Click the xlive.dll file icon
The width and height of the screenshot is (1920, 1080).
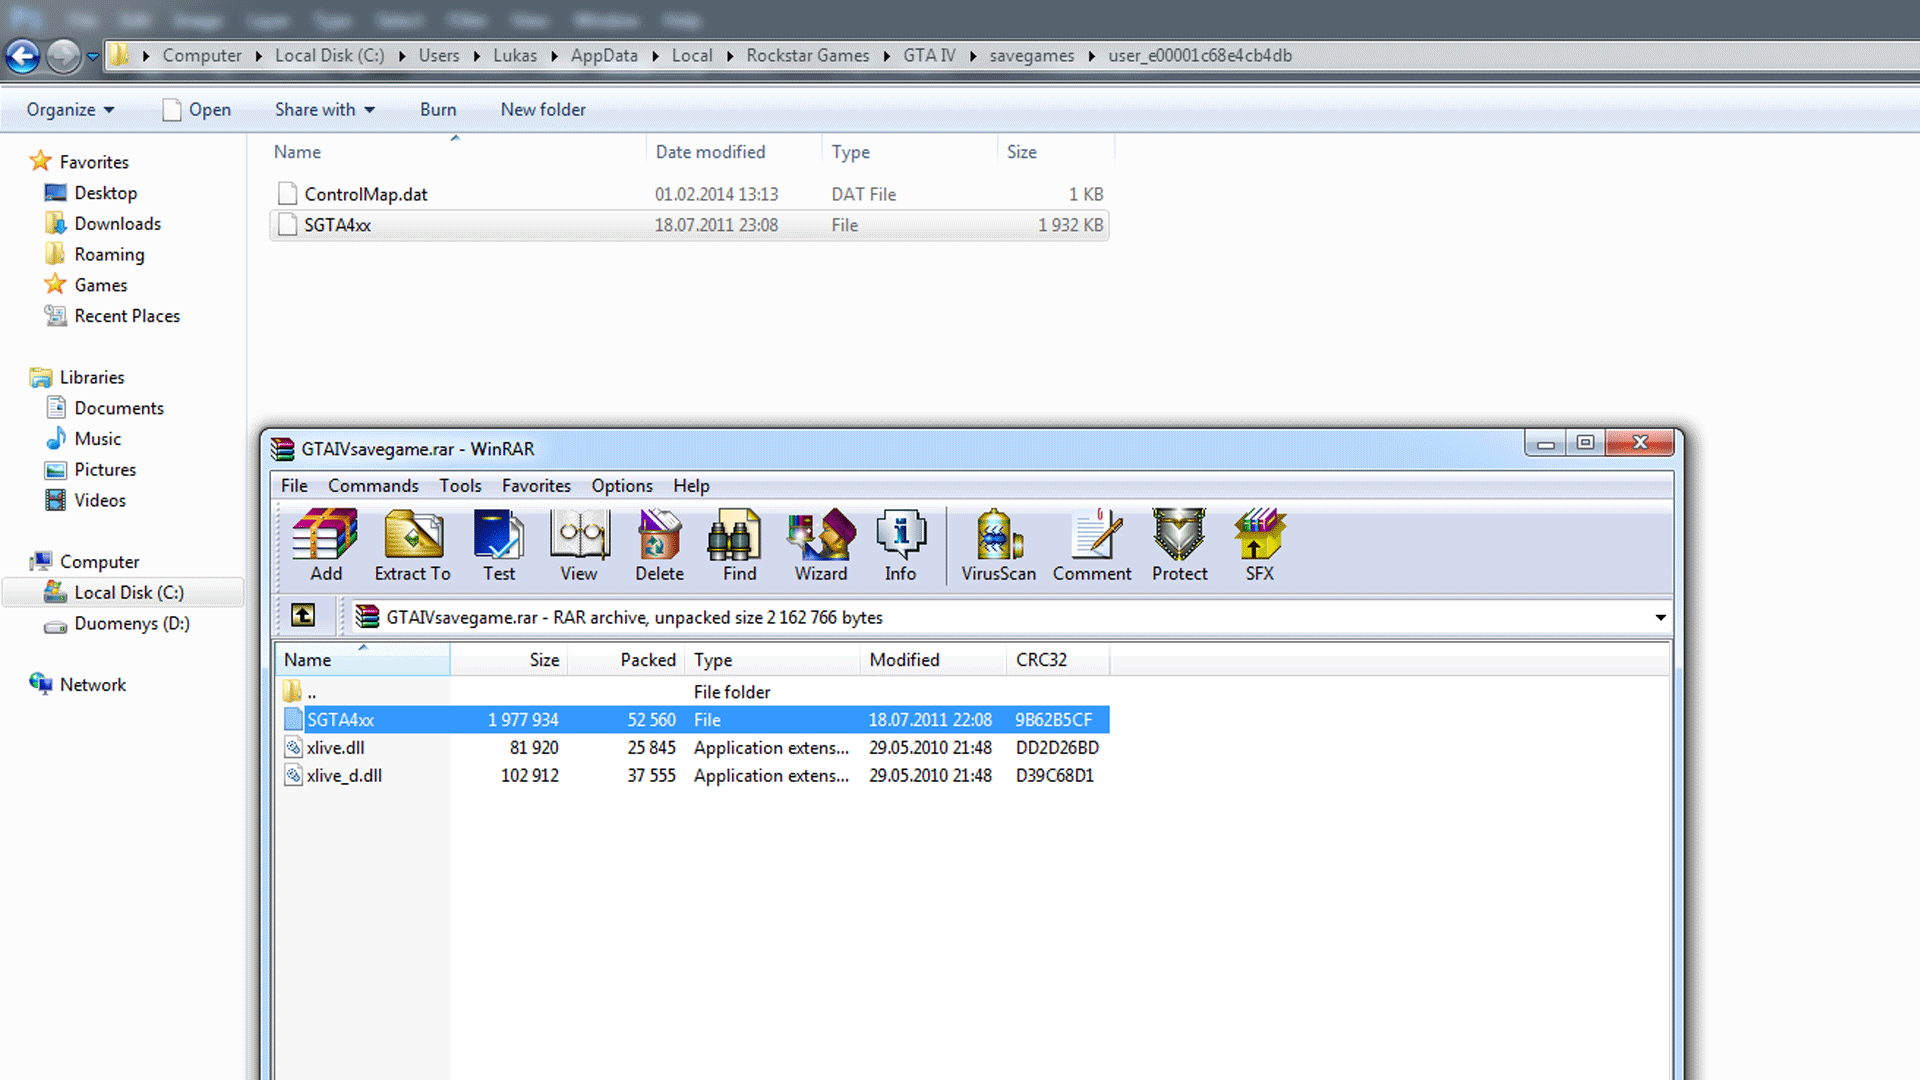point(293,747)
